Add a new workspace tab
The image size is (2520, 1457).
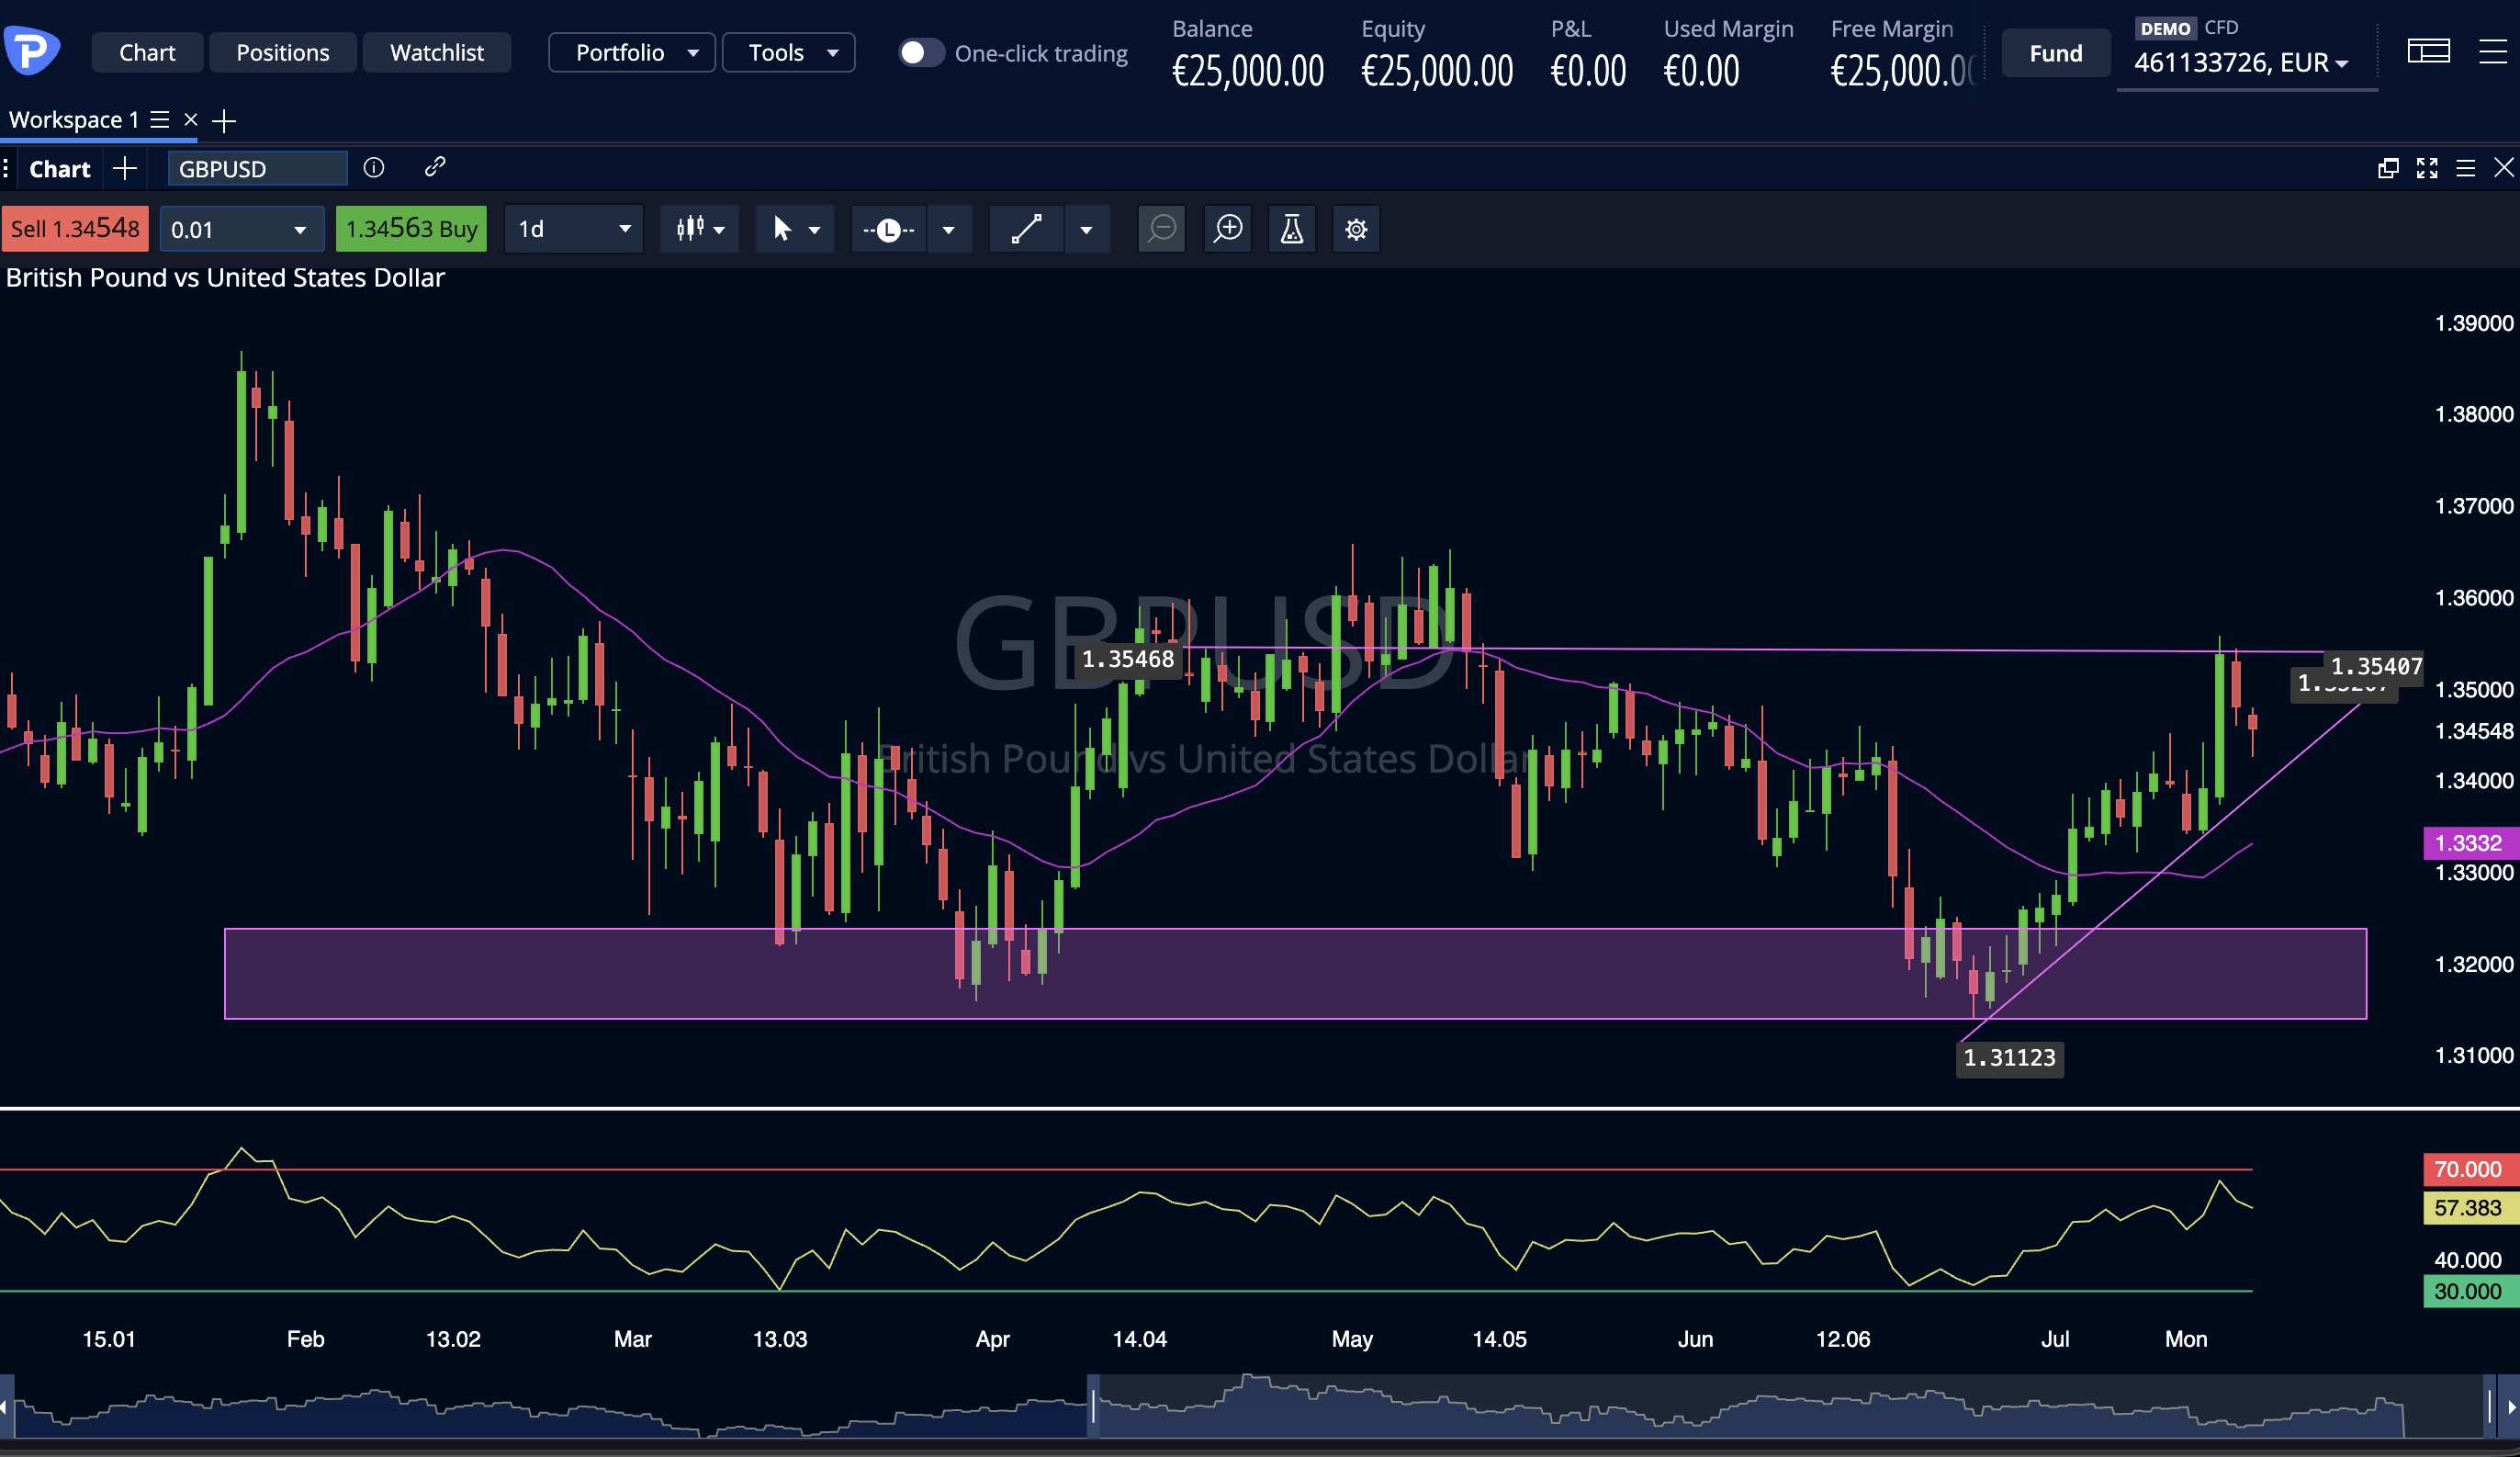coord(224,121)
